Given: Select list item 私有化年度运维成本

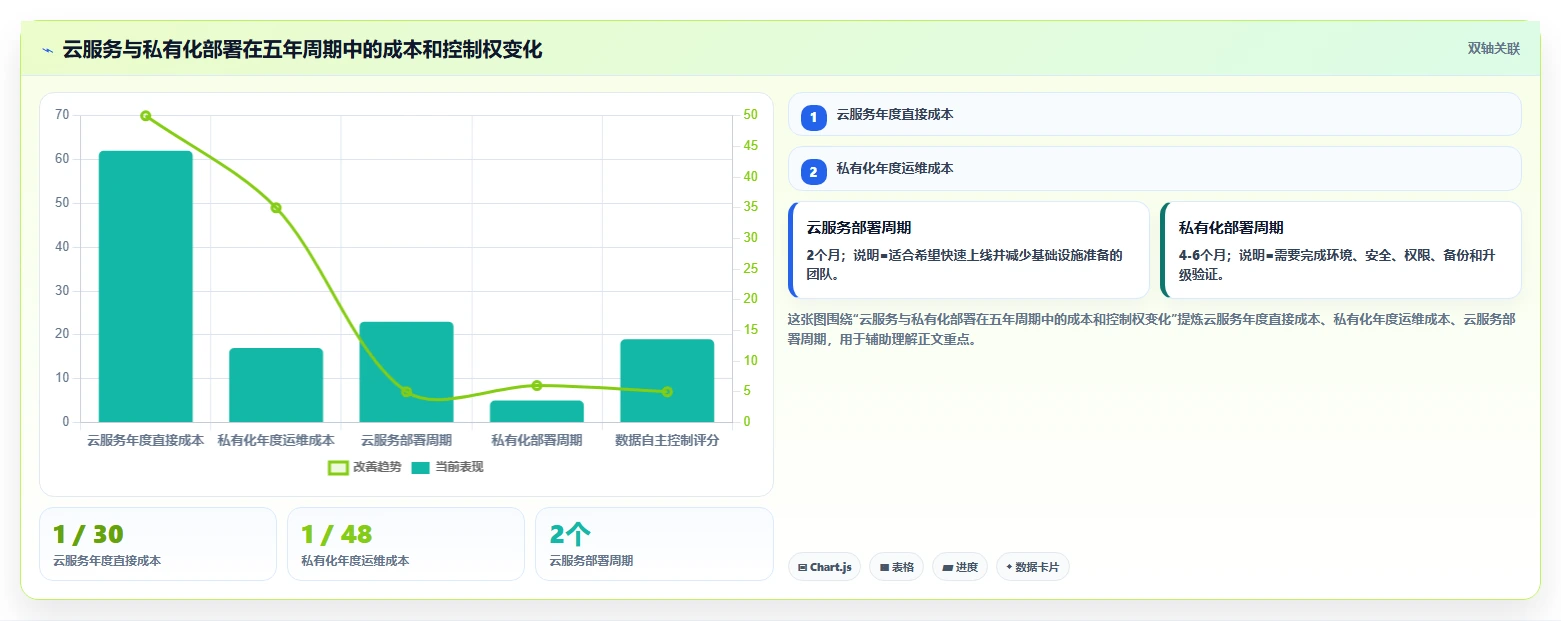Looking at the screenshot, I should point(1154,169).
